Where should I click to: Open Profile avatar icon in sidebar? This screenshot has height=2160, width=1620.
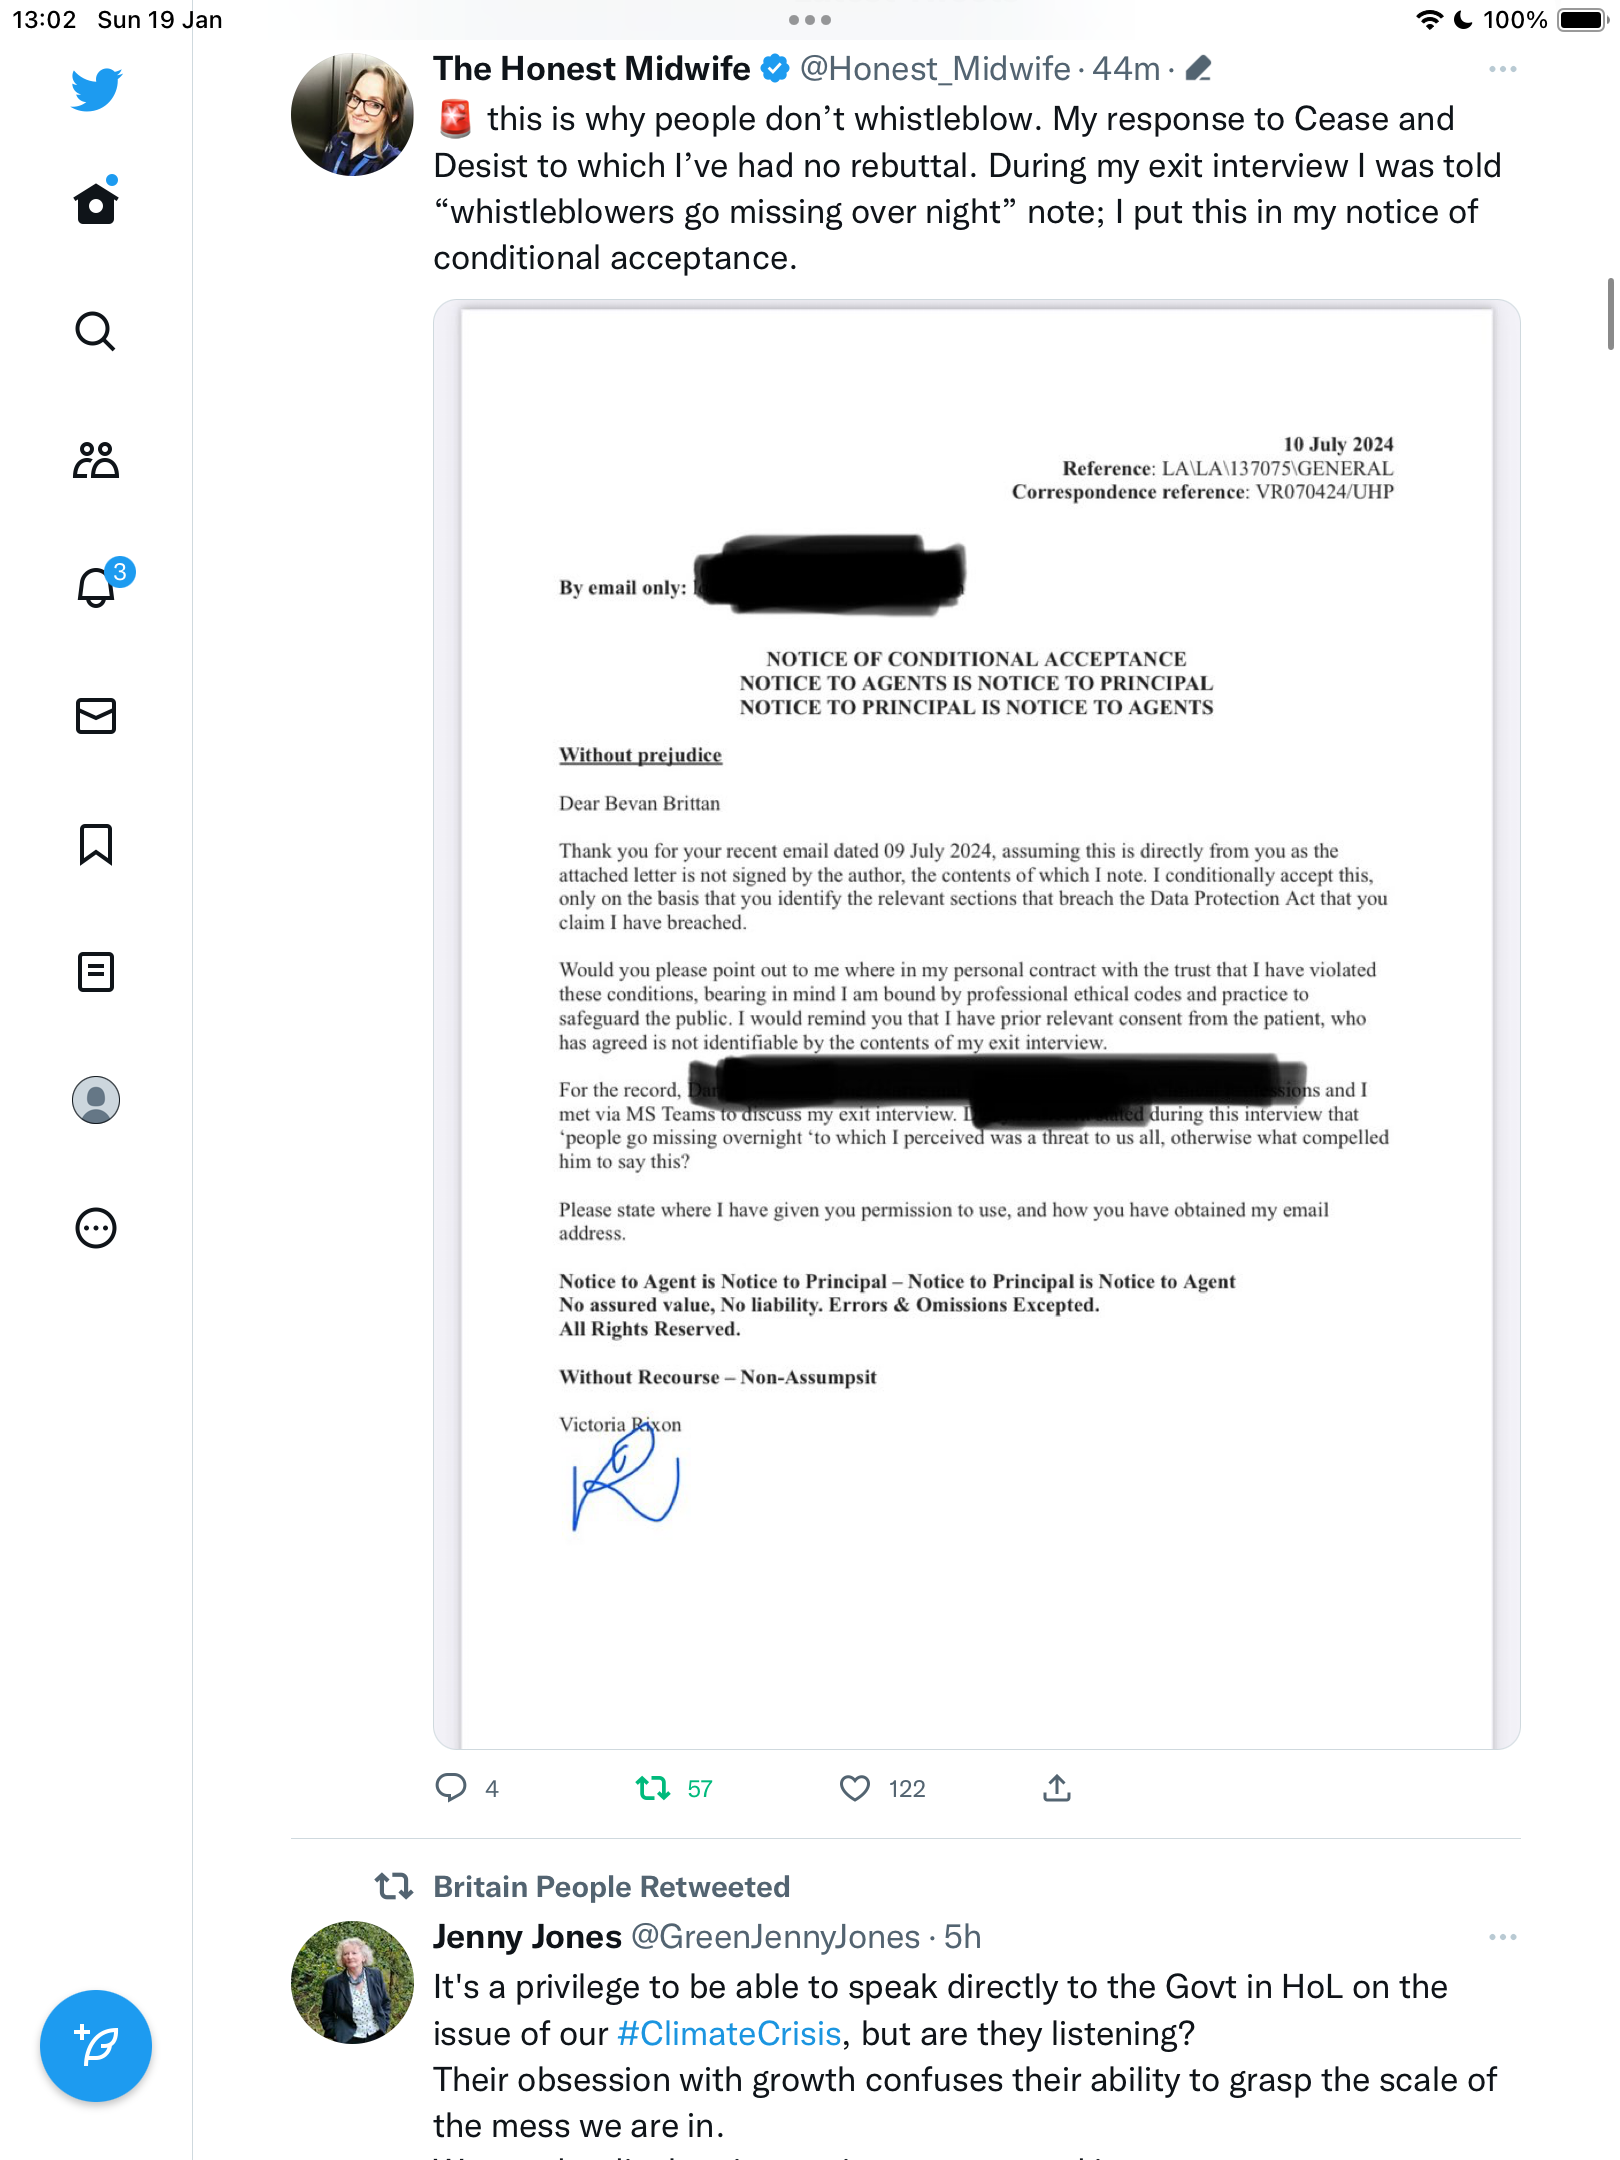96,1100
